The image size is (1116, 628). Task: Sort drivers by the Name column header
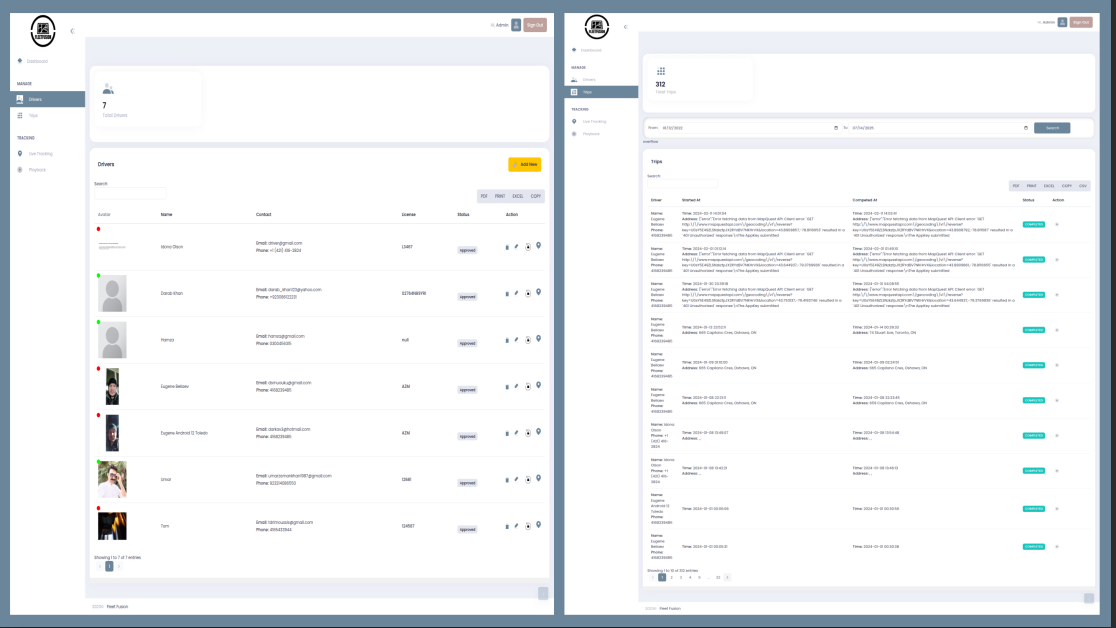167,214
